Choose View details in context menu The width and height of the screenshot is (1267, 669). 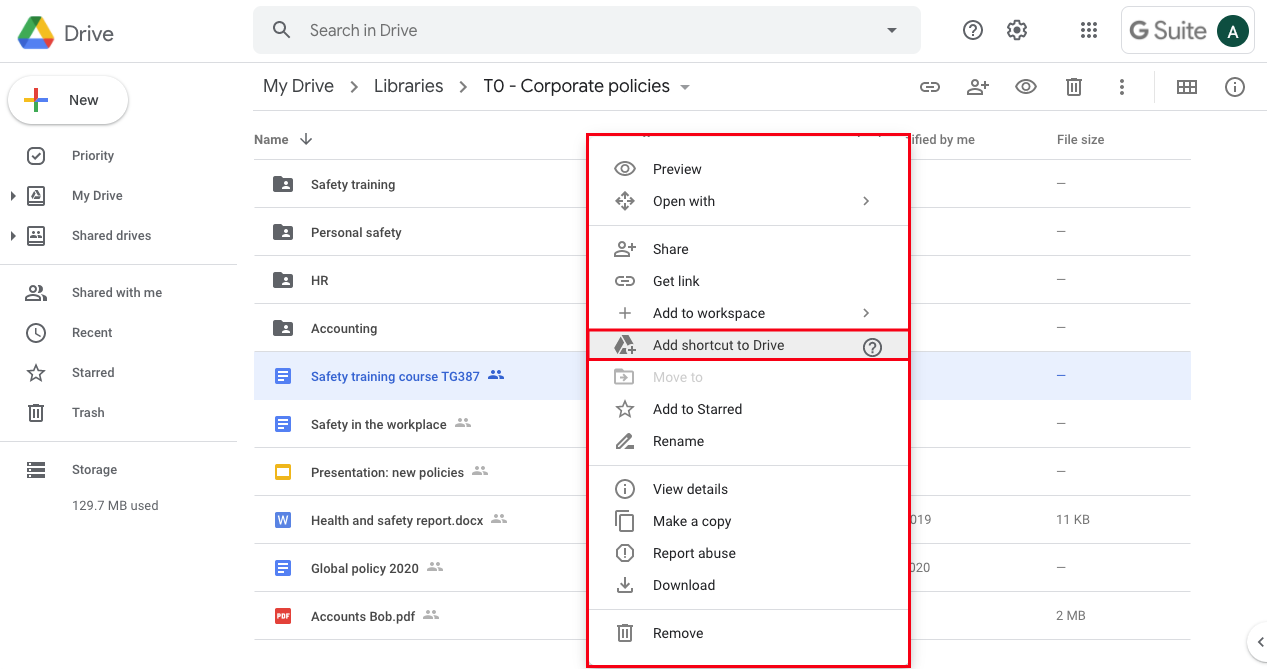(748, 489)
